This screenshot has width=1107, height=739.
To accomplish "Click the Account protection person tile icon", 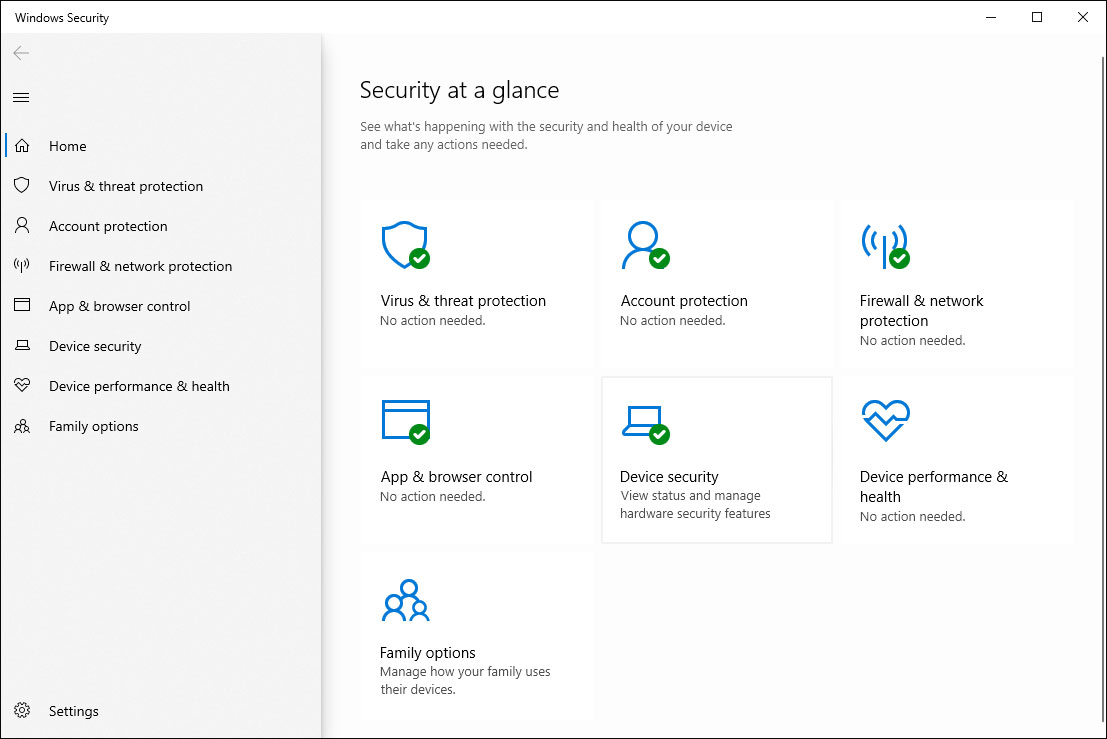I will (642, 245).
